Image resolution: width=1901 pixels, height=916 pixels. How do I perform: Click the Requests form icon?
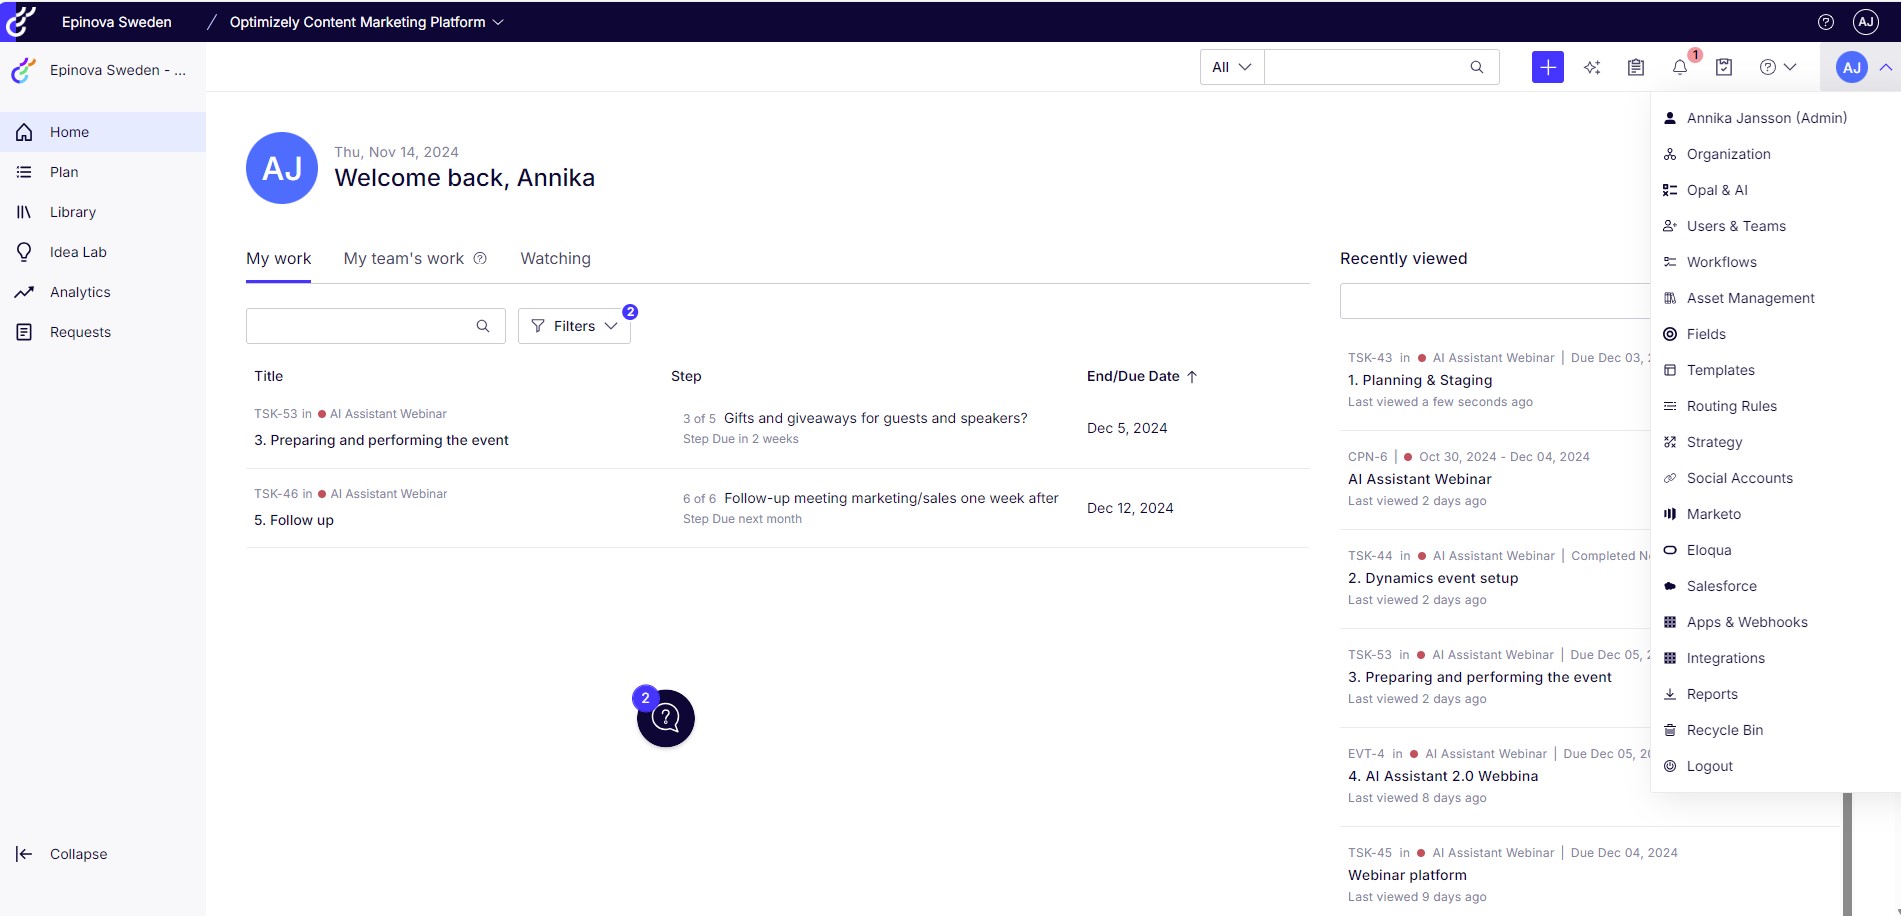[24, 332]
